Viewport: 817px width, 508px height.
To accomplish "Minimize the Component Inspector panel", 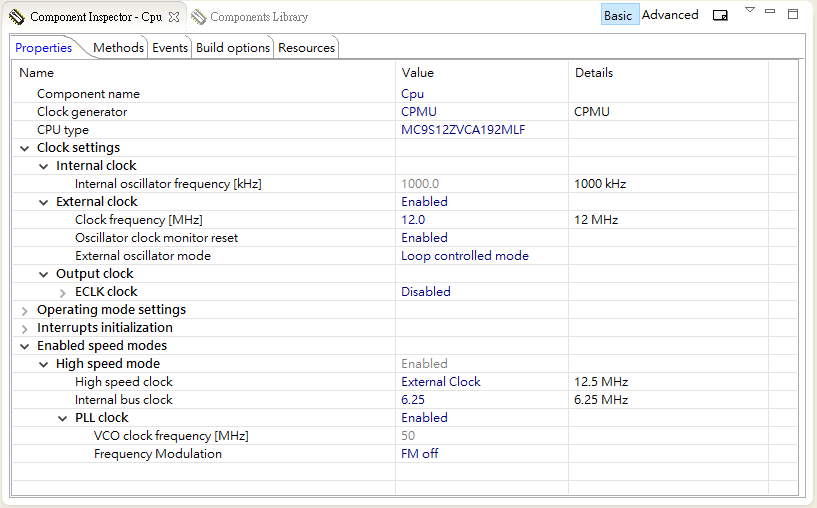I will (770, 12).
